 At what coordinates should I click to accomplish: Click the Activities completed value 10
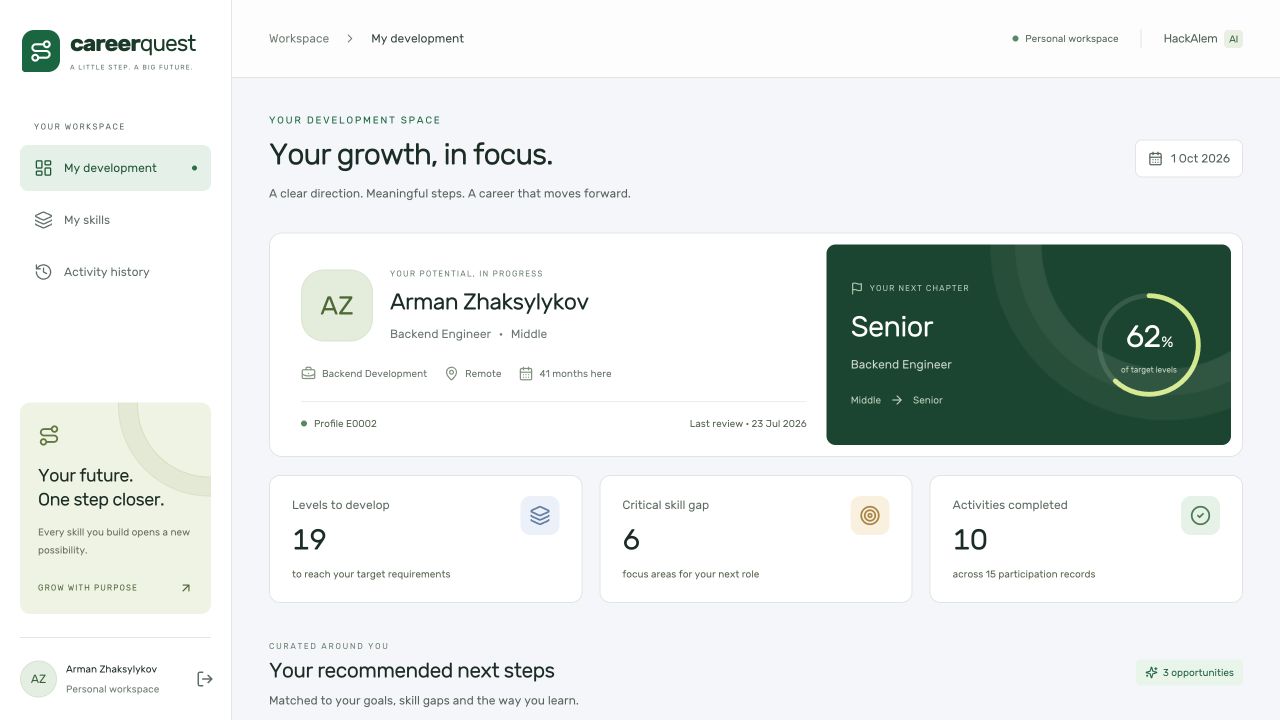(970, 540)
